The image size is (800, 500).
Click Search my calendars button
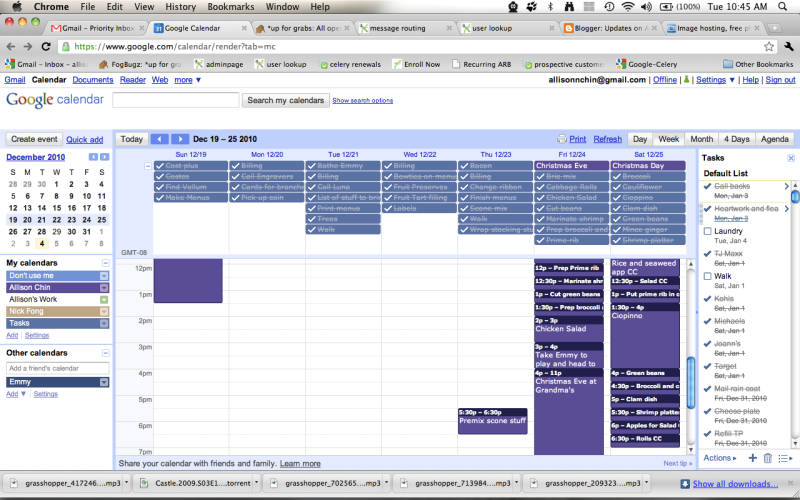286,100
